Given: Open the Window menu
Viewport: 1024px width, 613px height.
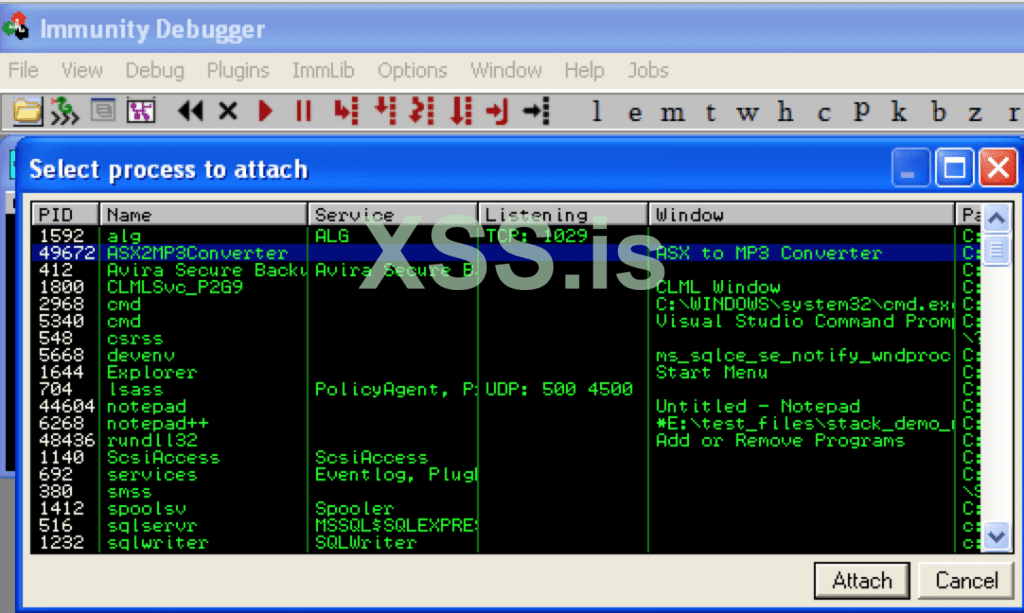Looking at the screenshot, I should [506, 70].
